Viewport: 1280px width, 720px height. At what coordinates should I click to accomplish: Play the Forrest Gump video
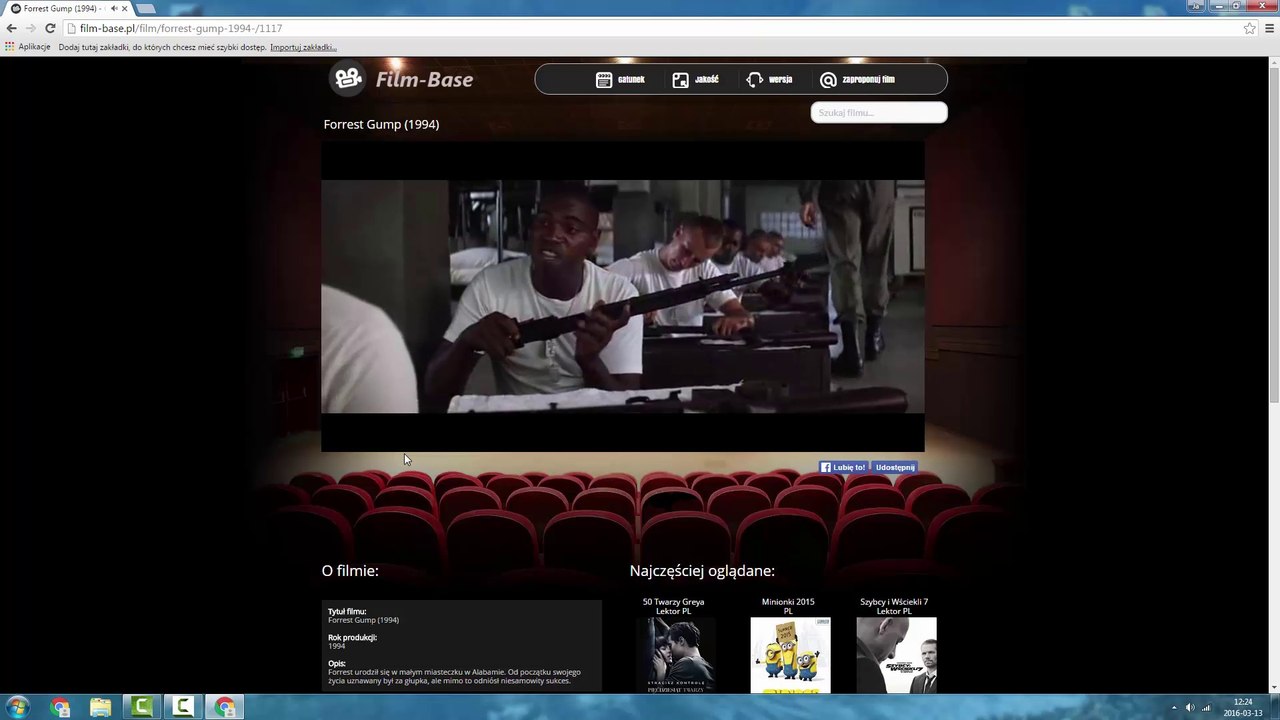pyautogui.click(x=622, y=296)
